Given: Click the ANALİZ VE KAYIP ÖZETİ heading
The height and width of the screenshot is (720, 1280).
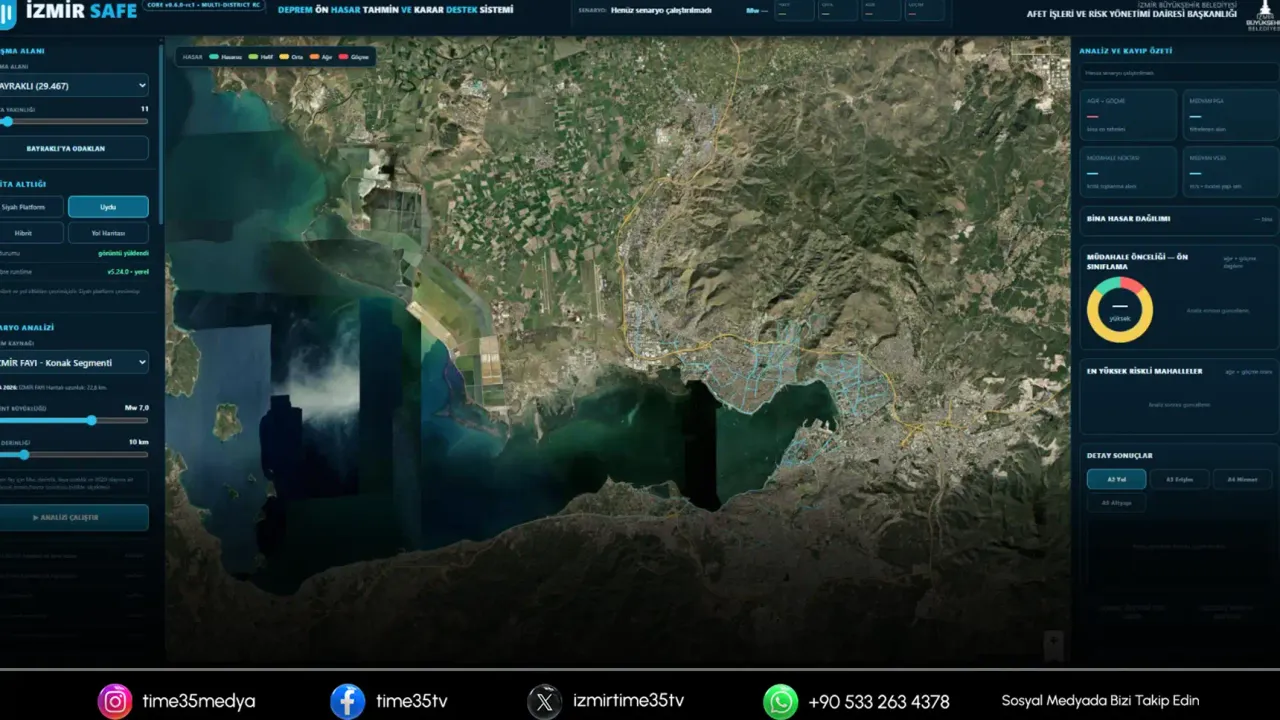Looking at the screenshot, I should point(1126,51).
